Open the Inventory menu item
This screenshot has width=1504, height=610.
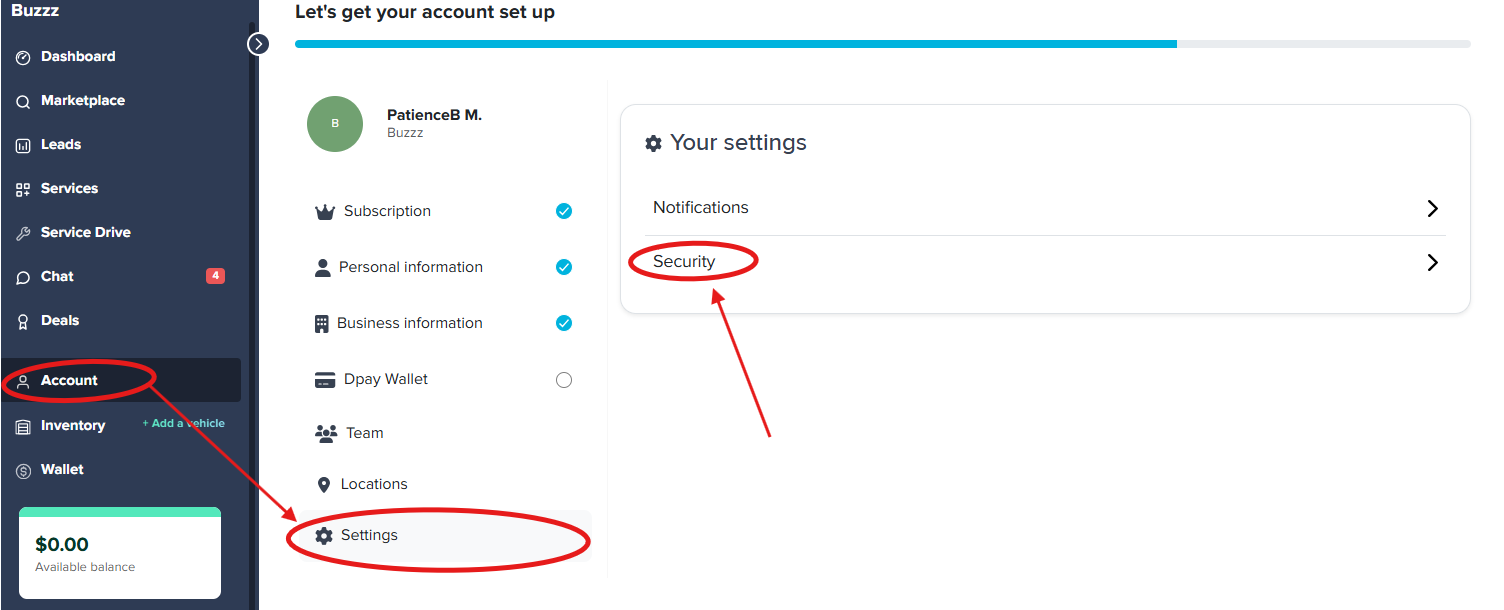[73, 425]
